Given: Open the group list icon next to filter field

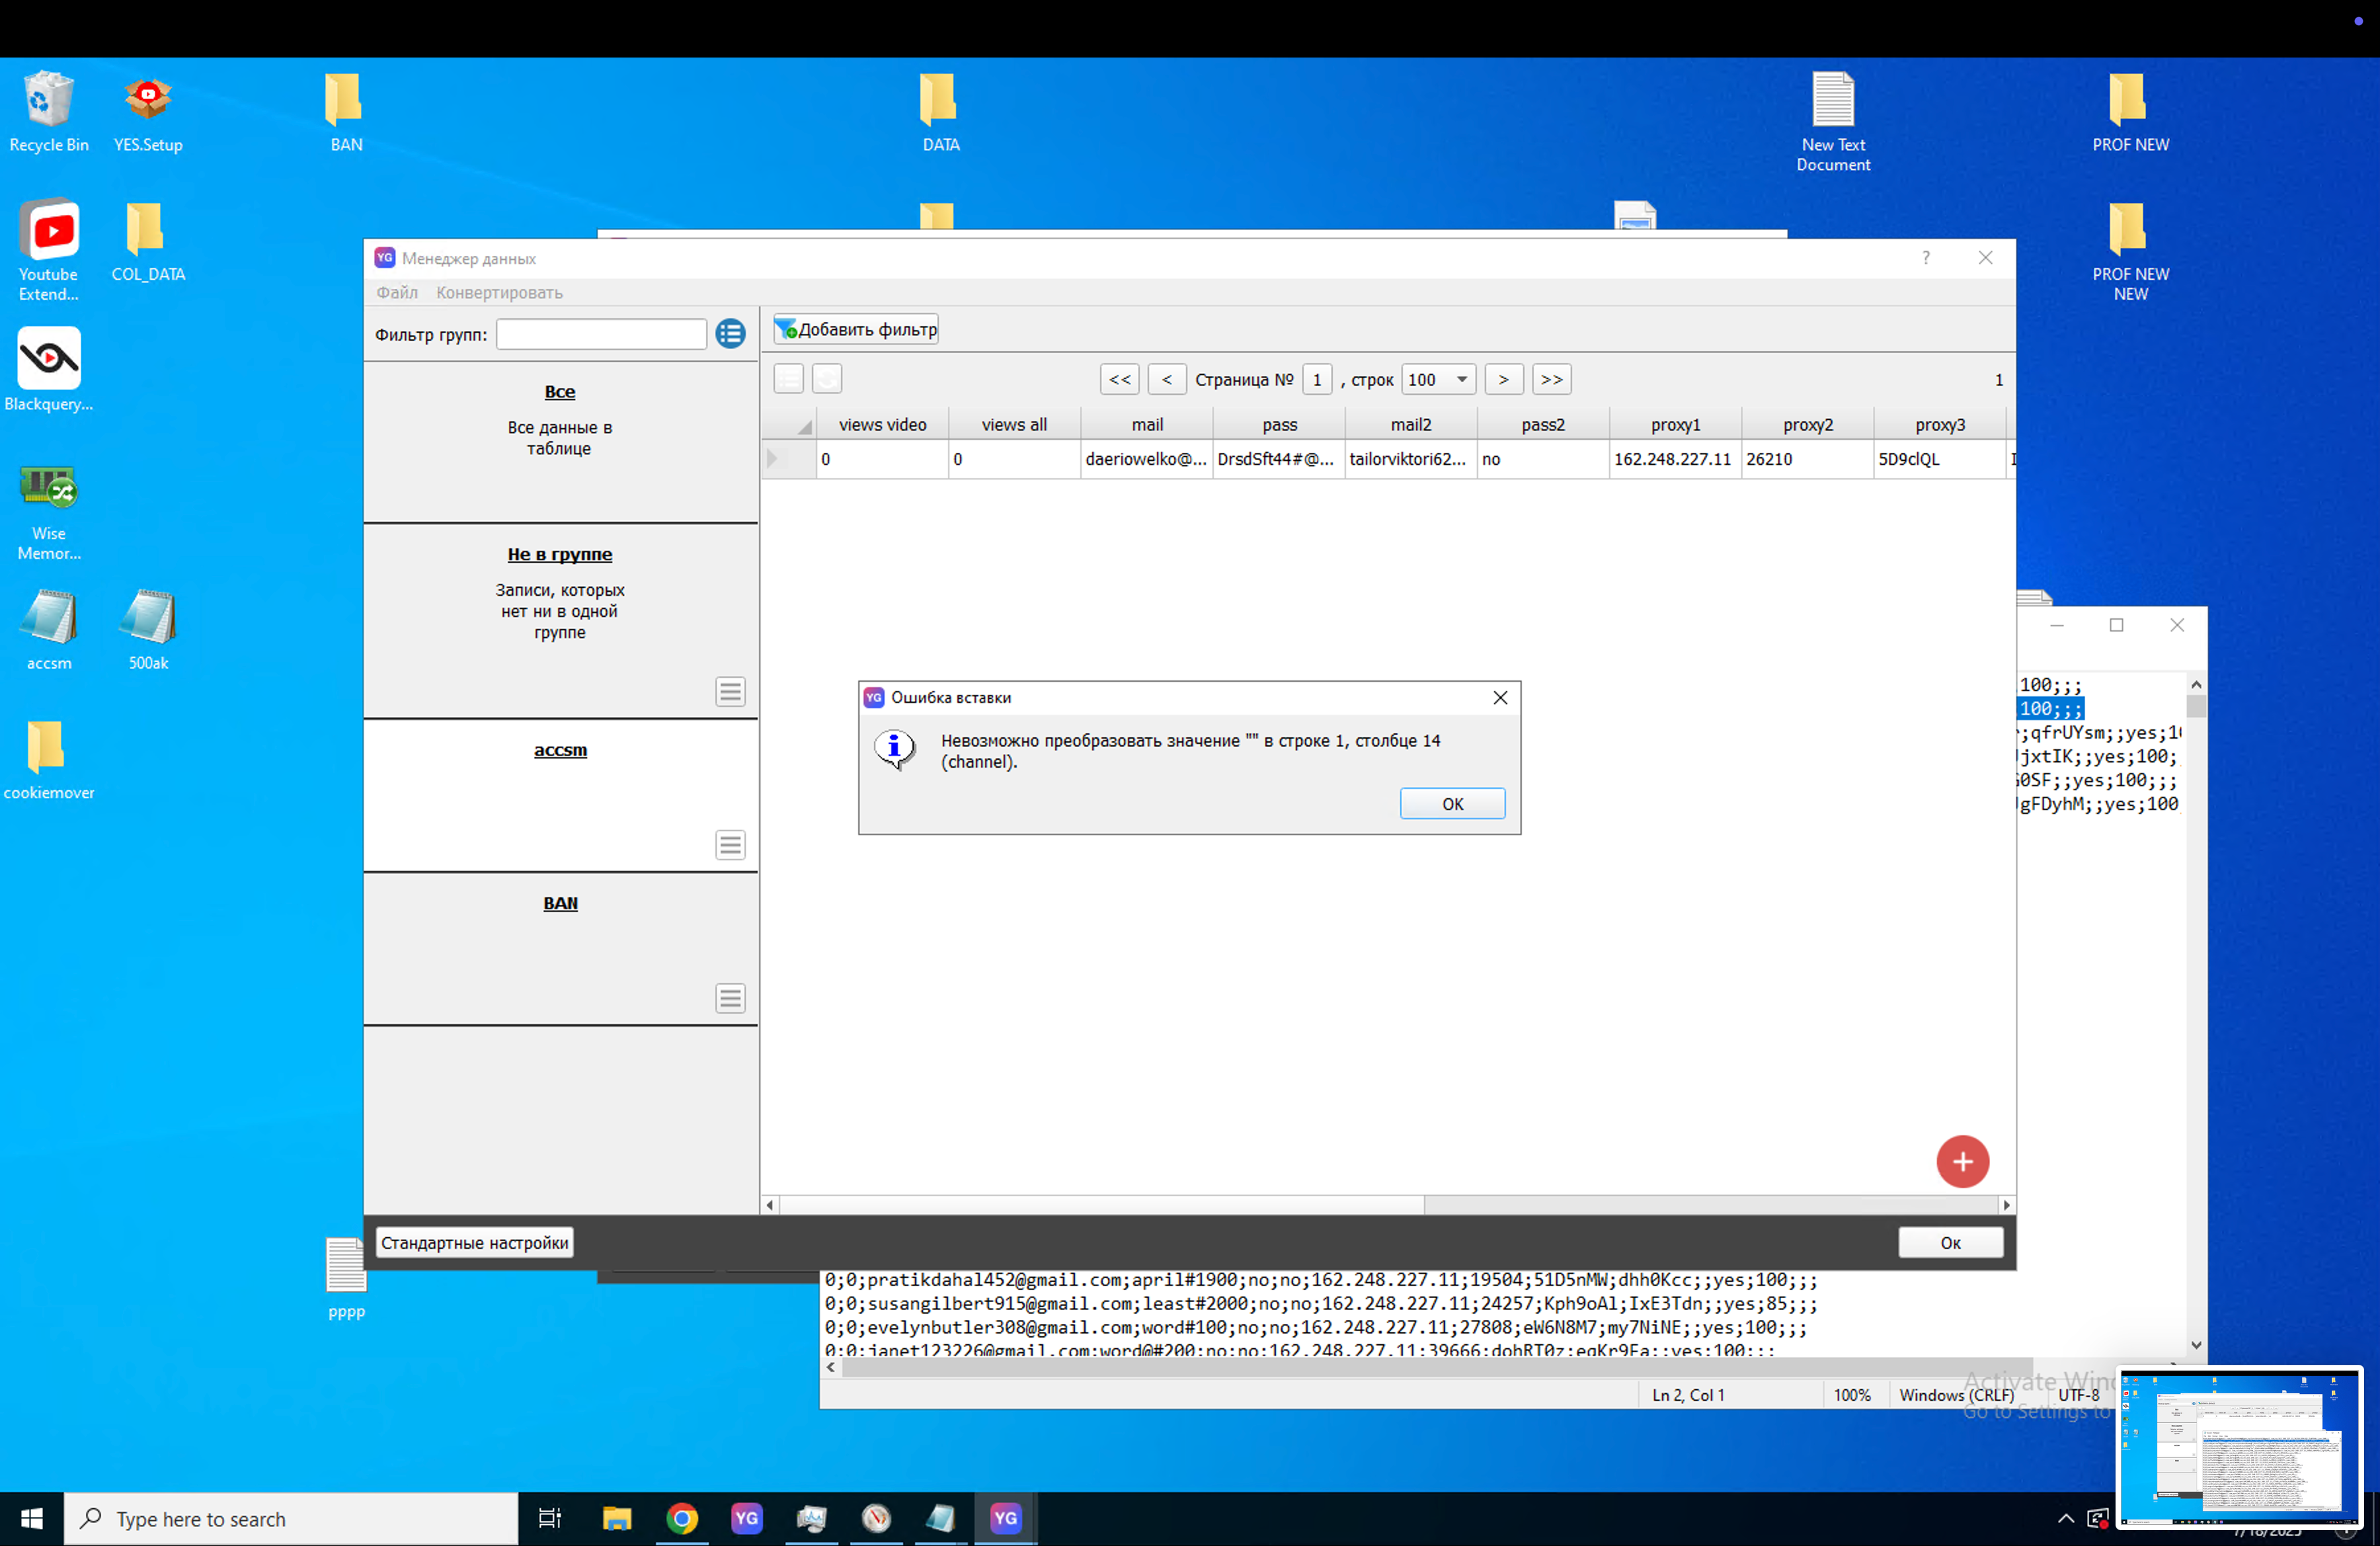Looking at the screenshot, I should coord(730,334).
